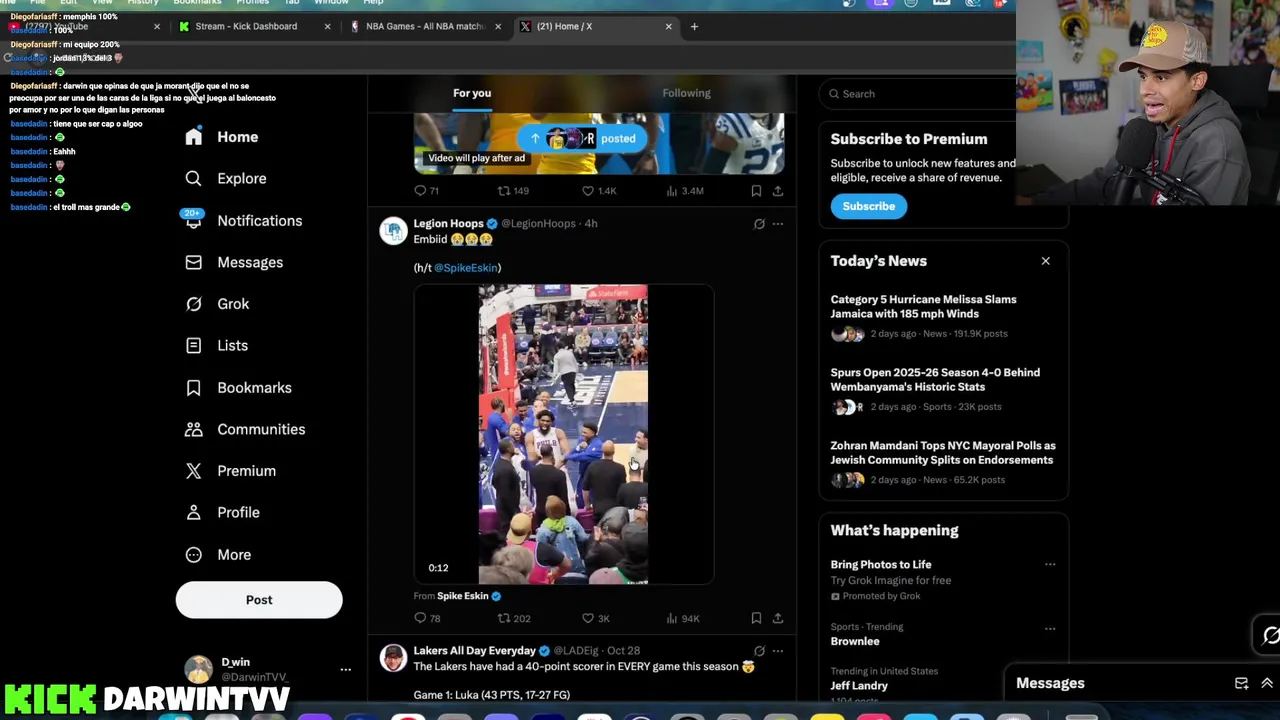Switch to the For you tab
This screenshot has height=720, width=1280.
coord(472,93)
